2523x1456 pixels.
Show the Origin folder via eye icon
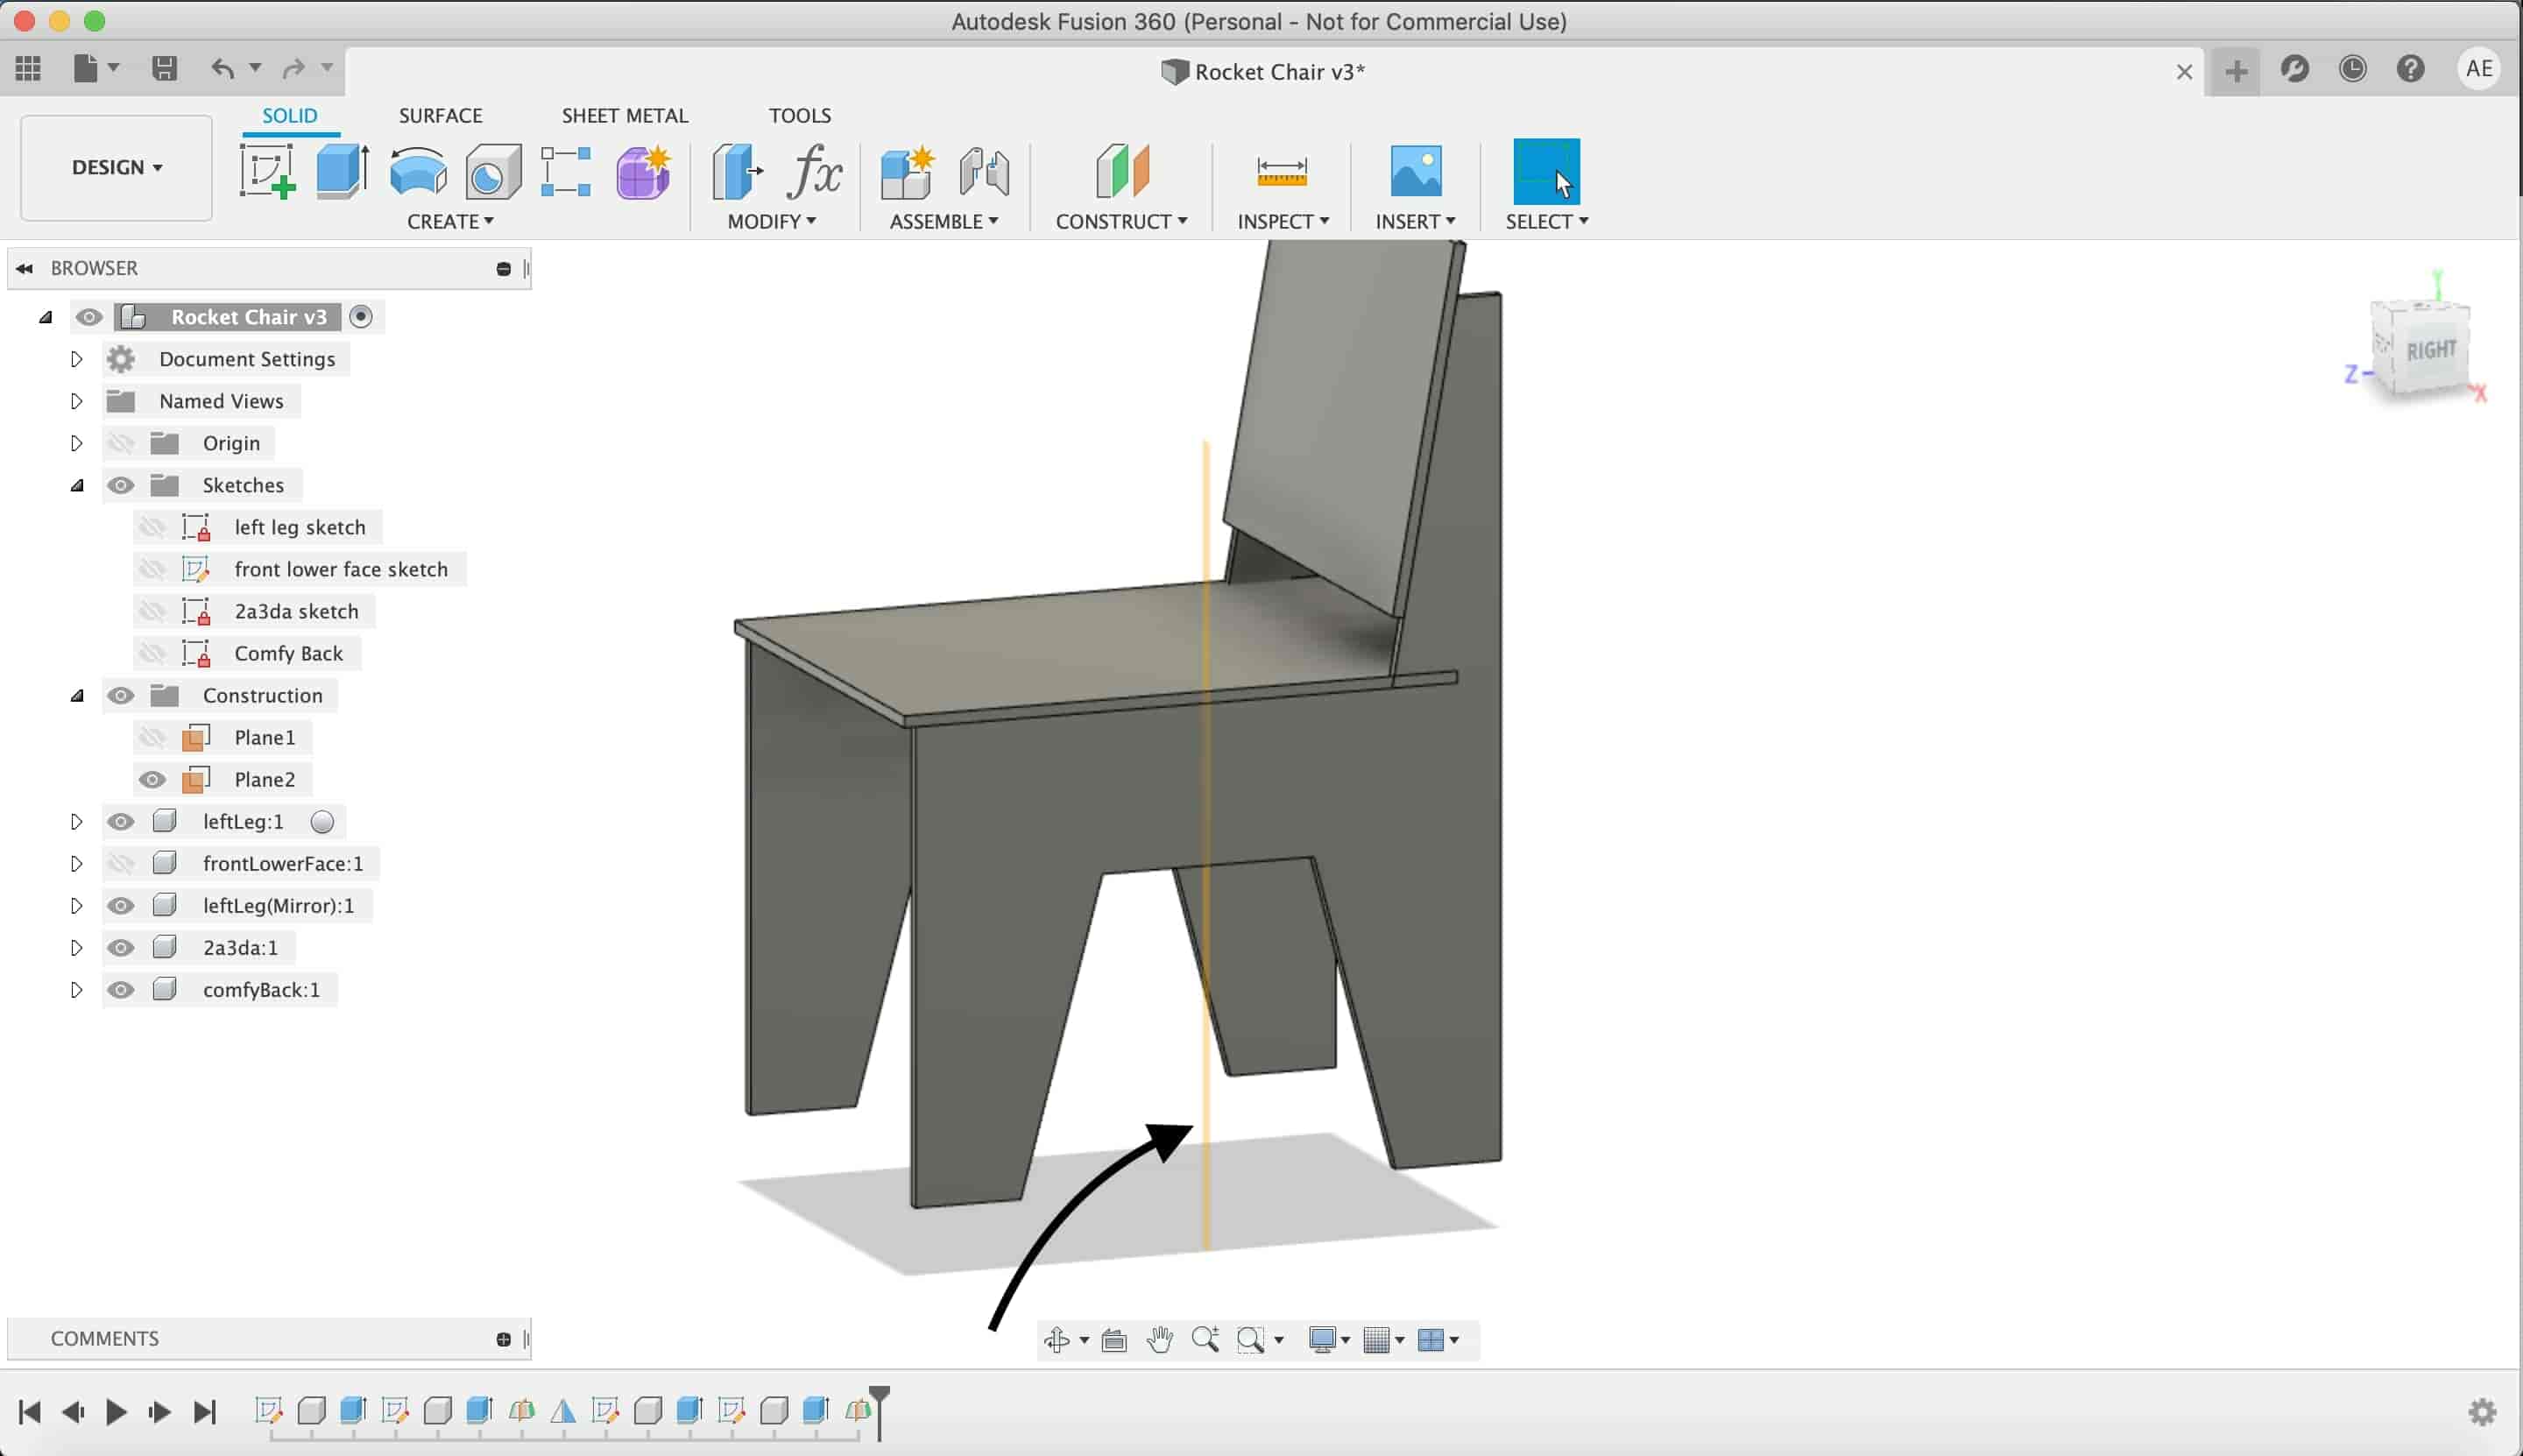click(121, 443)
